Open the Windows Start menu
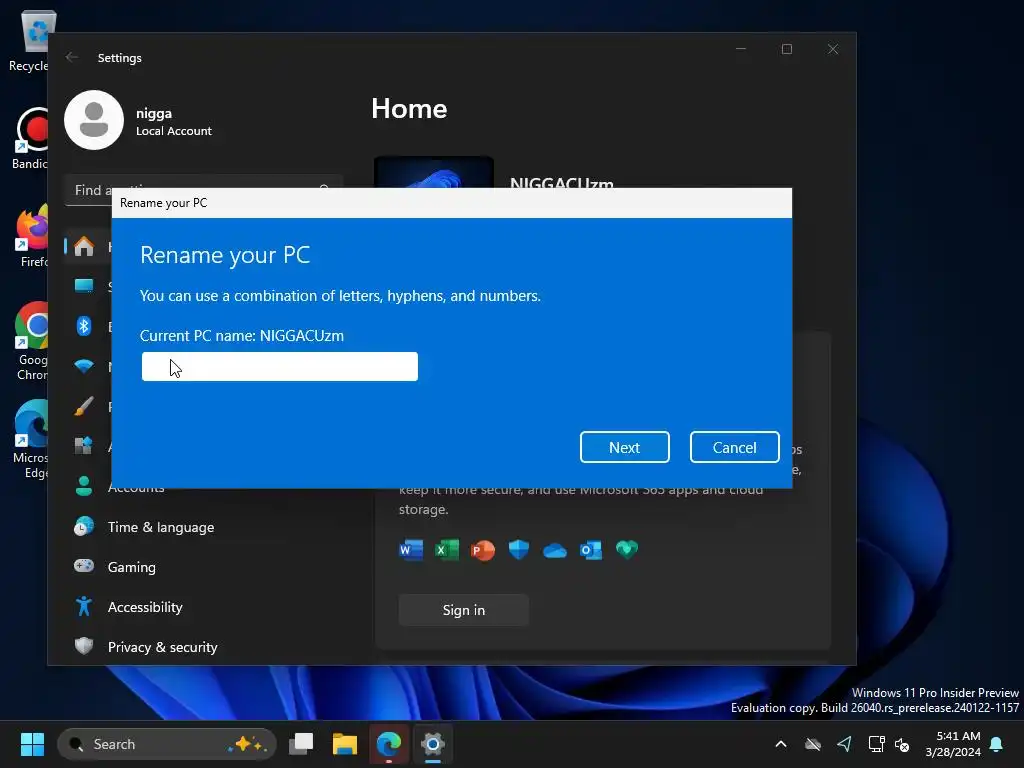 coord(32,744)
